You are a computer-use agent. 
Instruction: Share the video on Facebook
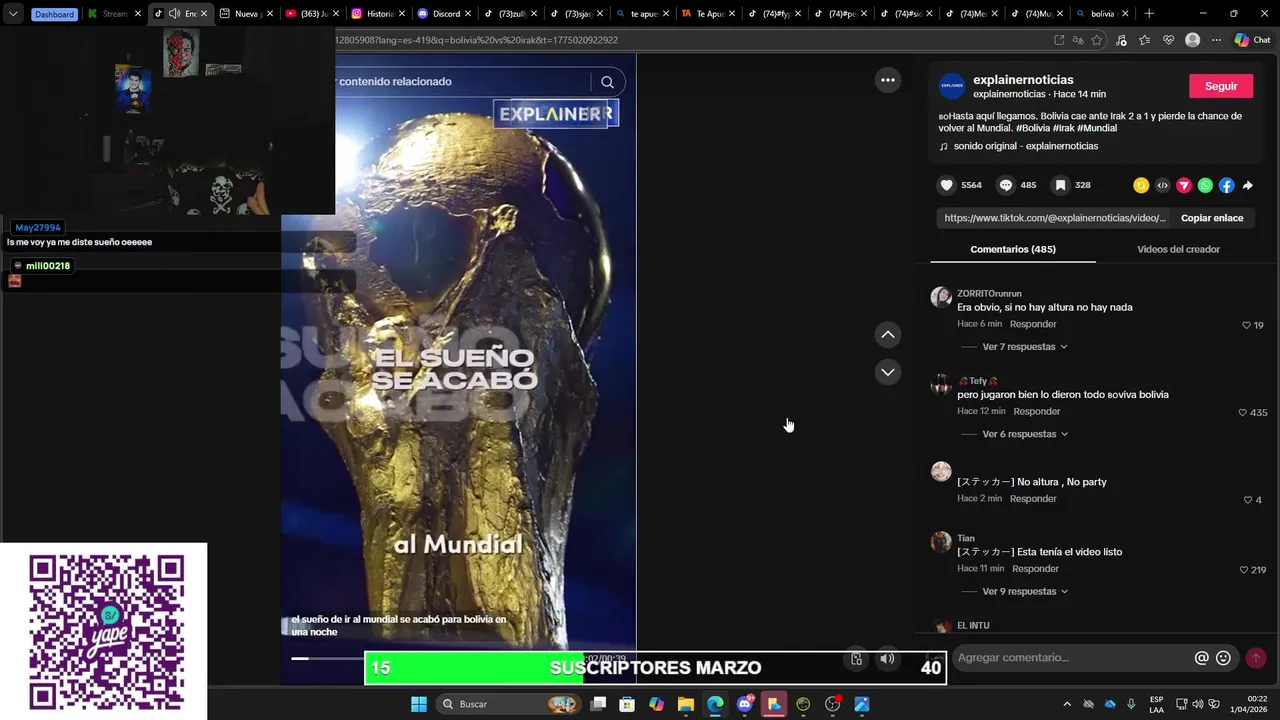1226,185
